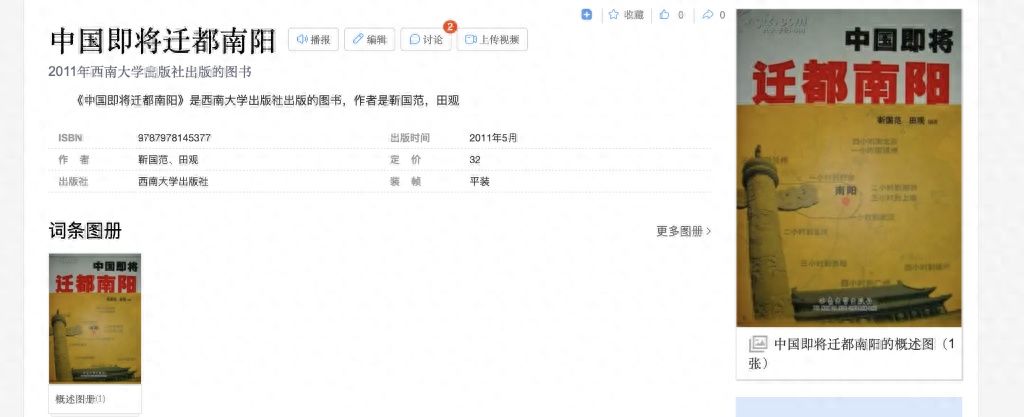Image resolution: width=1024 pixels, height=417 pixels.
Task: Click the ISBN value 9787978145377
Action: [x=174, y=138]
